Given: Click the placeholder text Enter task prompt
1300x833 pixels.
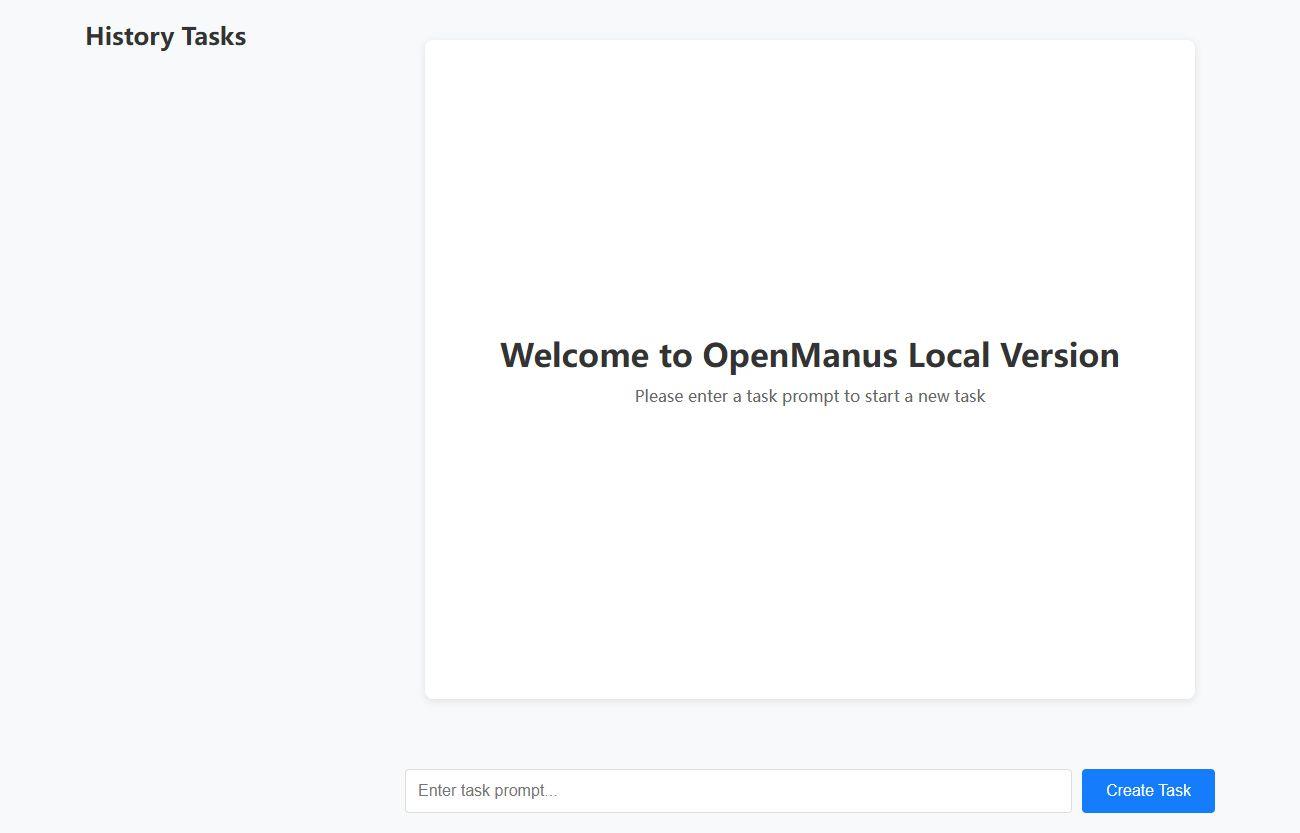Looking at the screenshot, I should click(488, 790).
